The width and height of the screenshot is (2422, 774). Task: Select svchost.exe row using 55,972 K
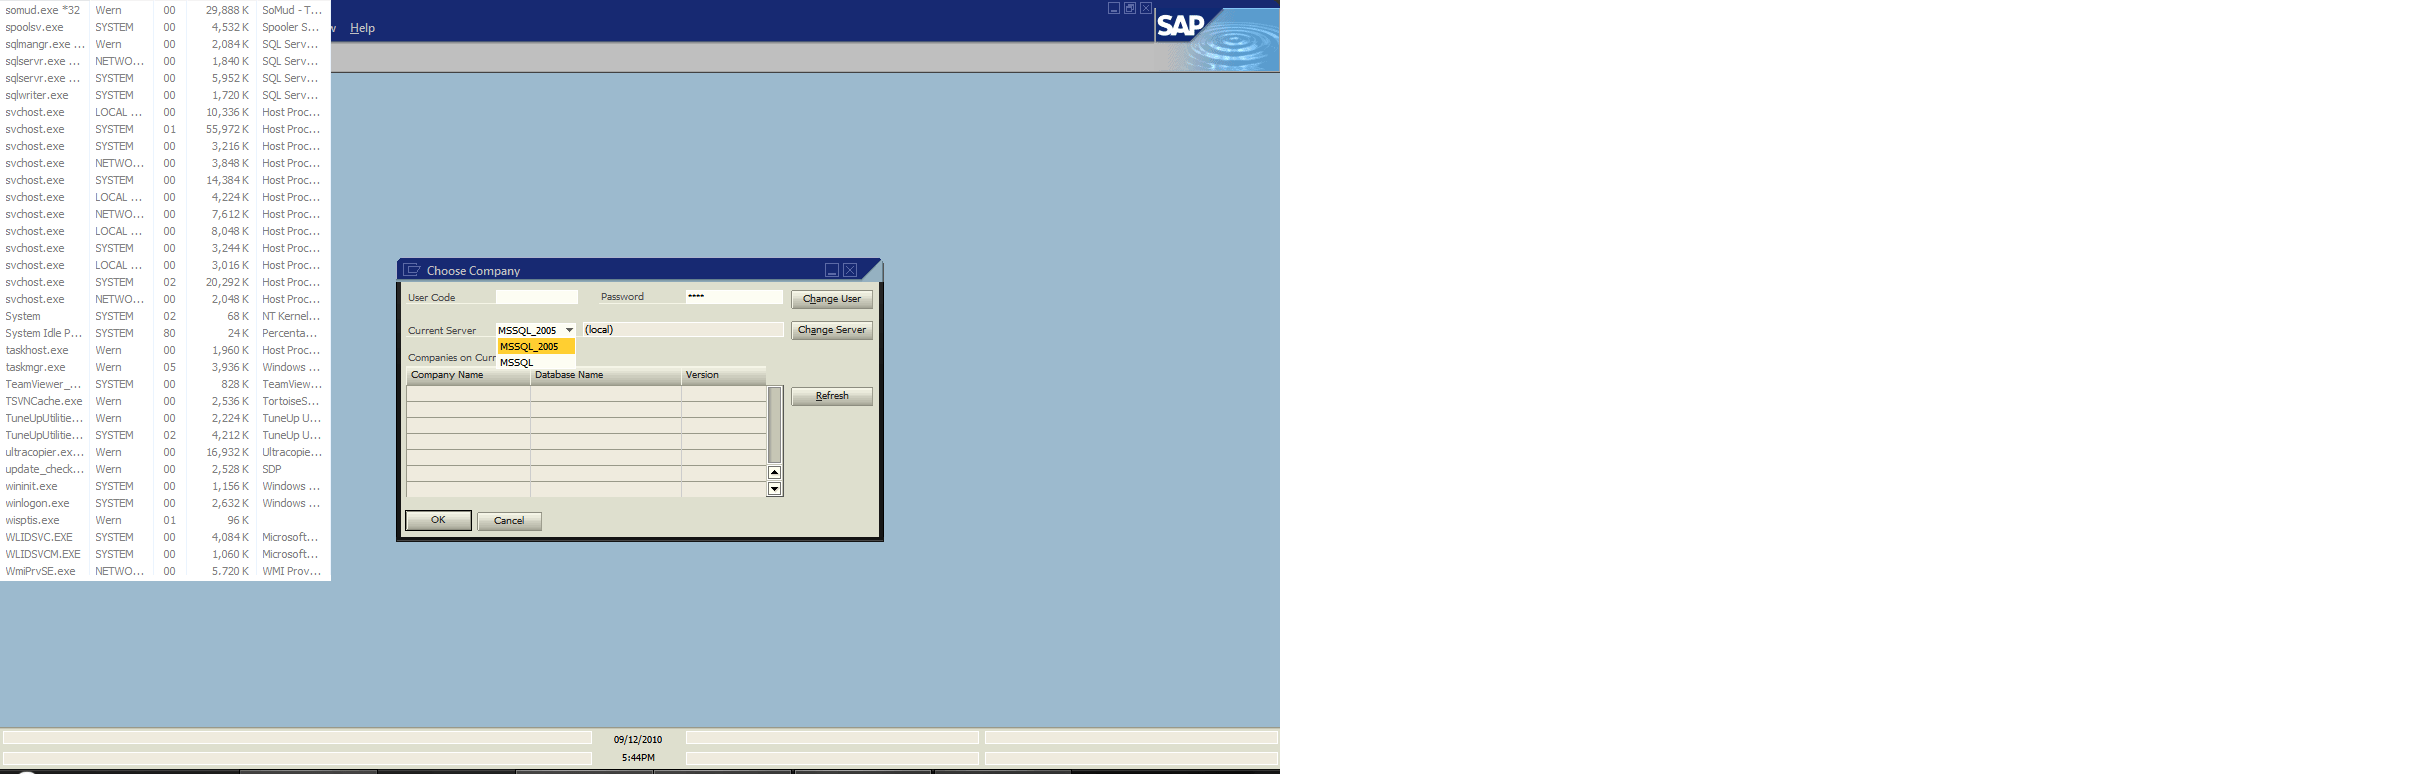[165, 129]
